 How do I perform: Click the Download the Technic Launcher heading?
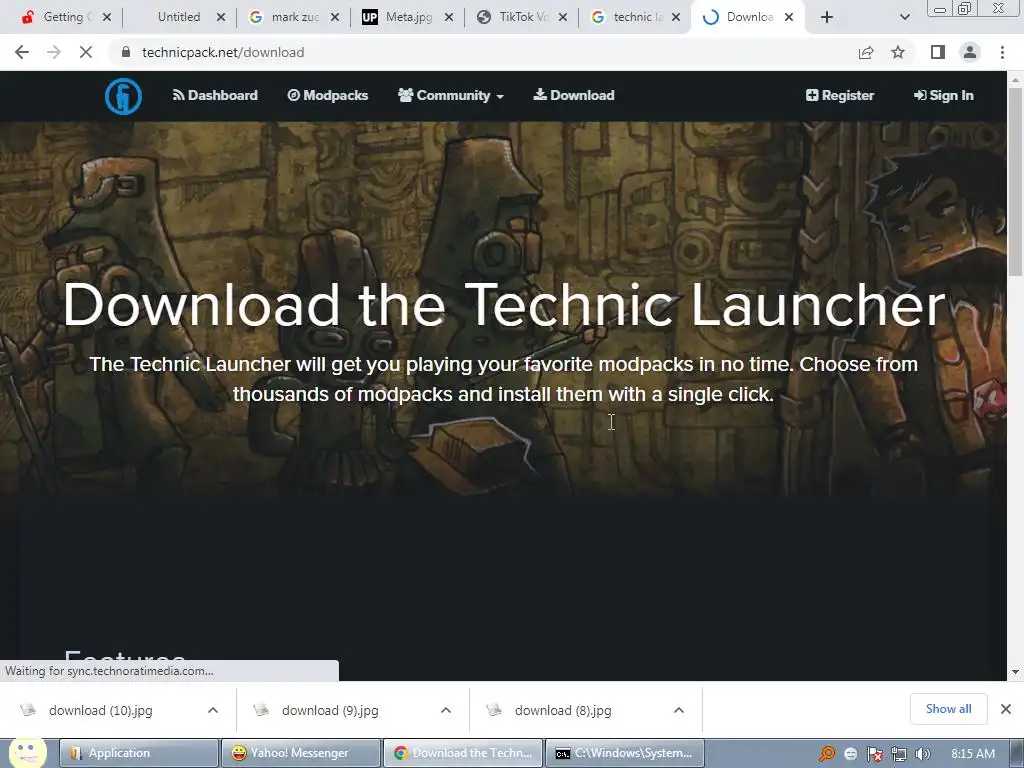pos(504,304)
